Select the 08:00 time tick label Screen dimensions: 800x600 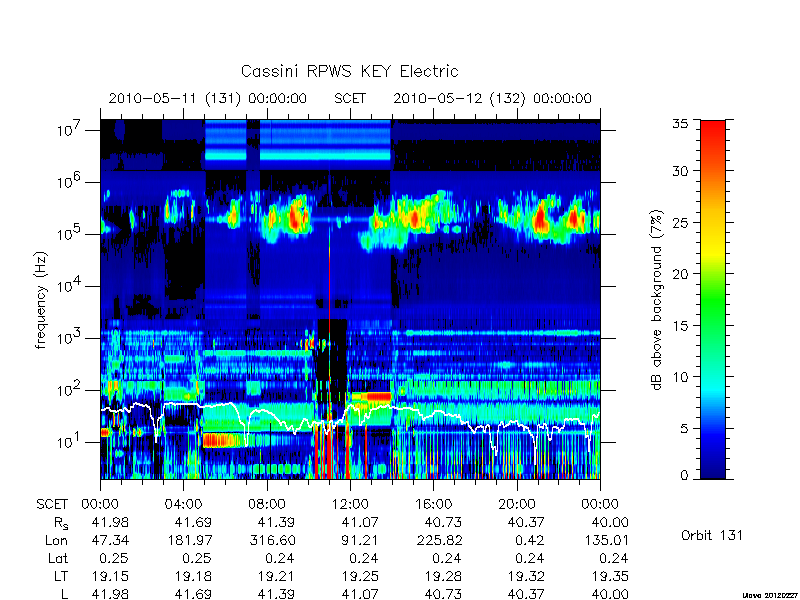click(x=266, y=505)
